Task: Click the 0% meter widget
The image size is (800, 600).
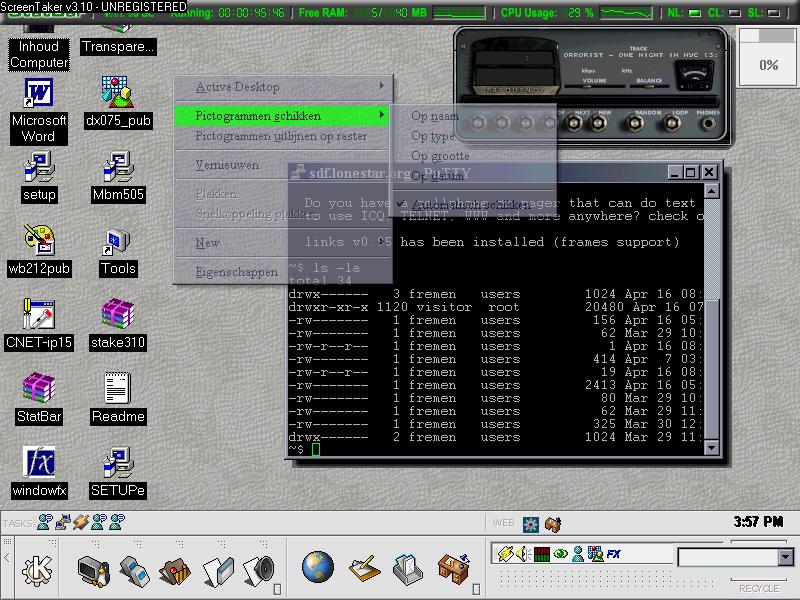Action: [x=768, y=56]
